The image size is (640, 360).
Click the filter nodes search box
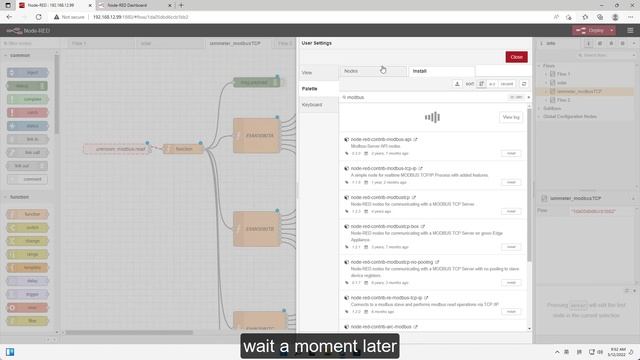point(29,43)
